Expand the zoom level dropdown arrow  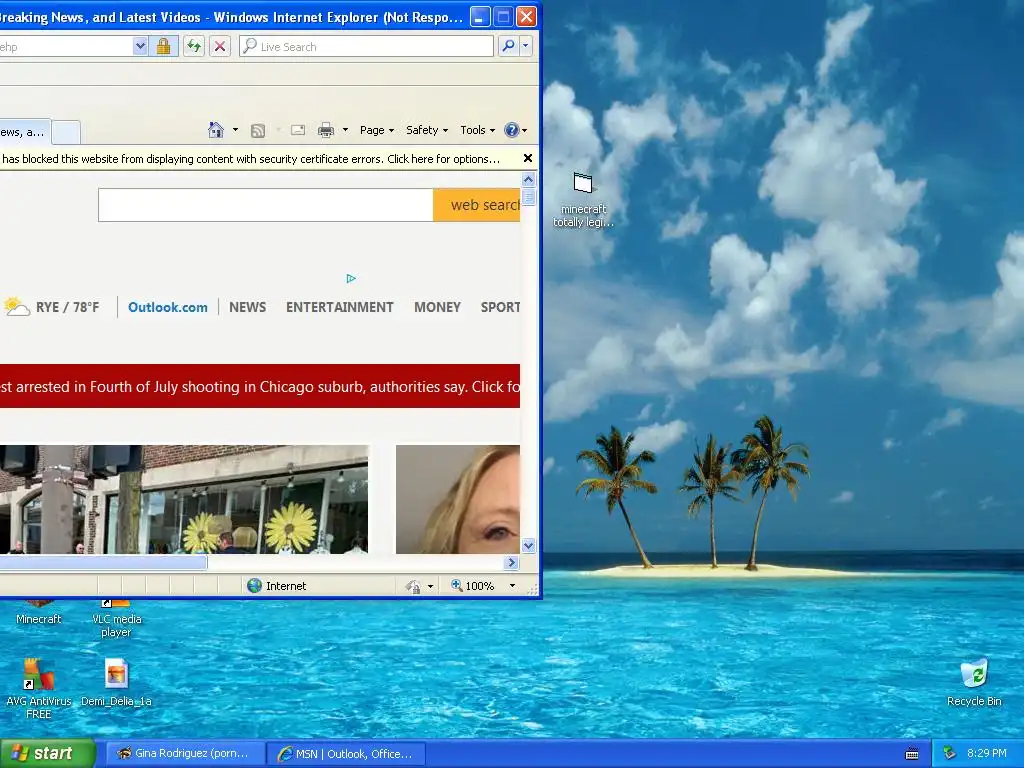click(512, 586)
